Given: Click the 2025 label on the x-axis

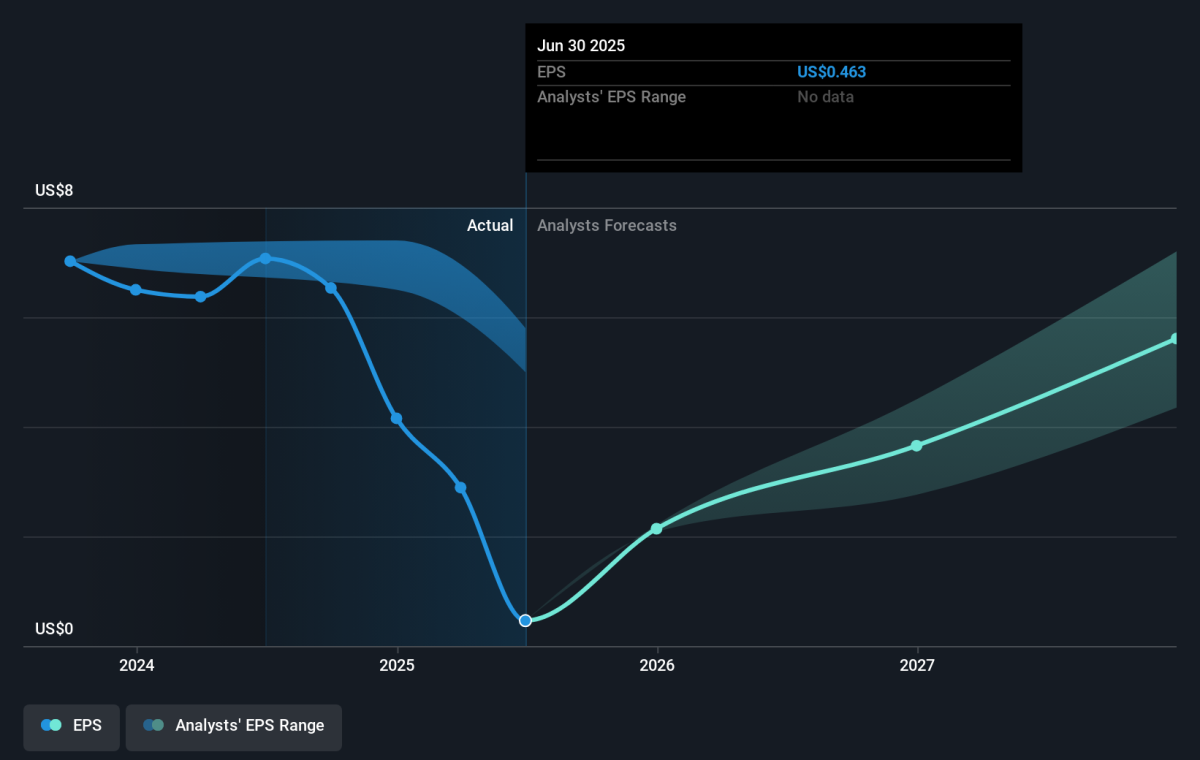Looking at the screenshot, I should [397, 665].
